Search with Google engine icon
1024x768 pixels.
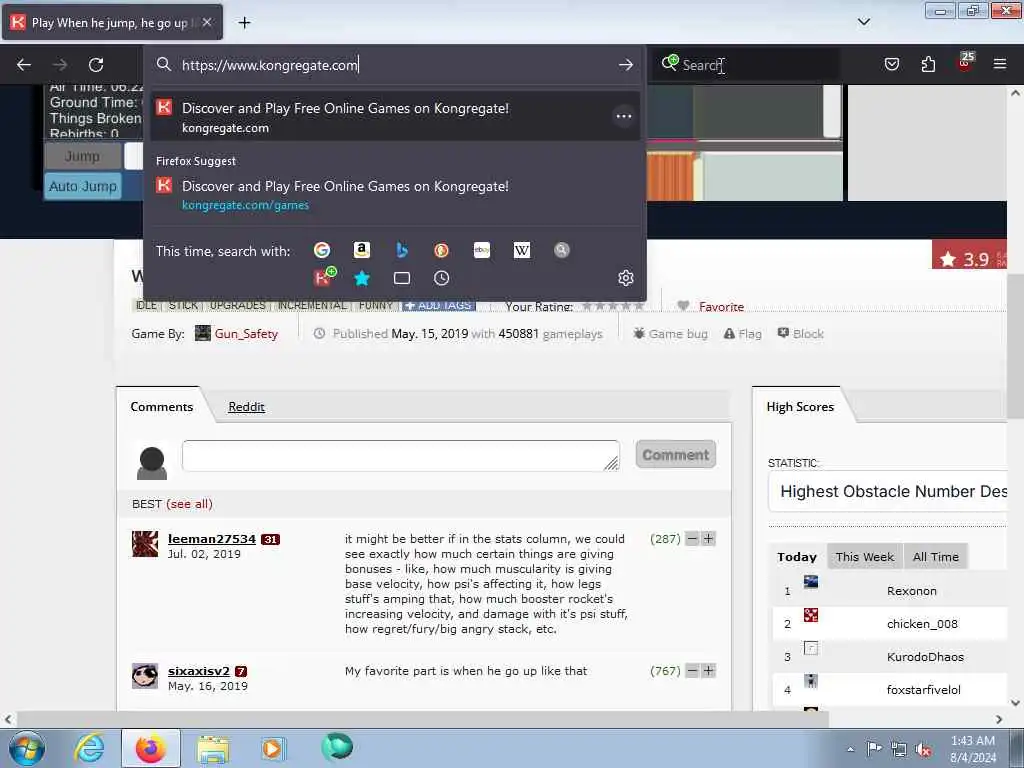click(321, 250)
